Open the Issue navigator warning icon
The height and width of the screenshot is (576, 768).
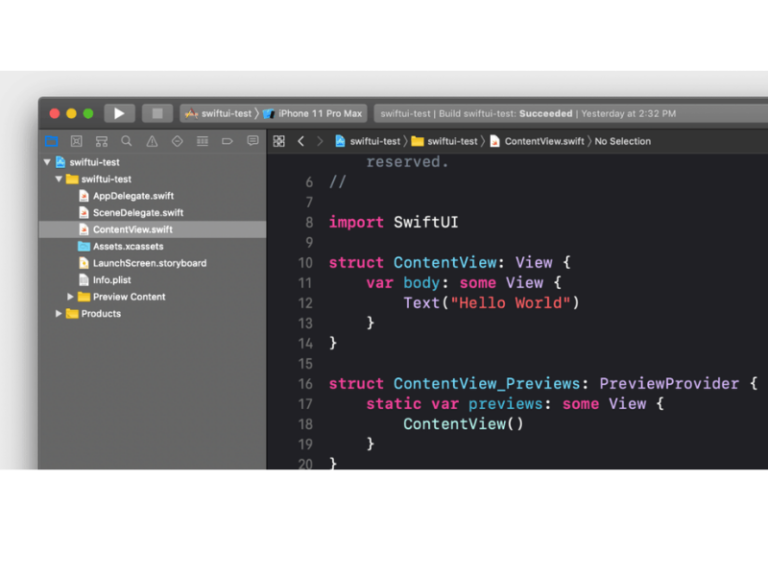click(x=152, y=141)
